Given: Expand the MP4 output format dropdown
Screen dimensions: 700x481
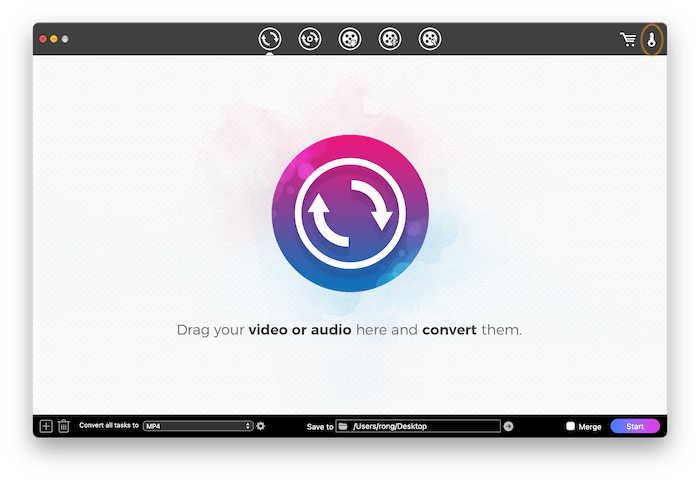Looking at the screenshot, I should coord(198,426).
